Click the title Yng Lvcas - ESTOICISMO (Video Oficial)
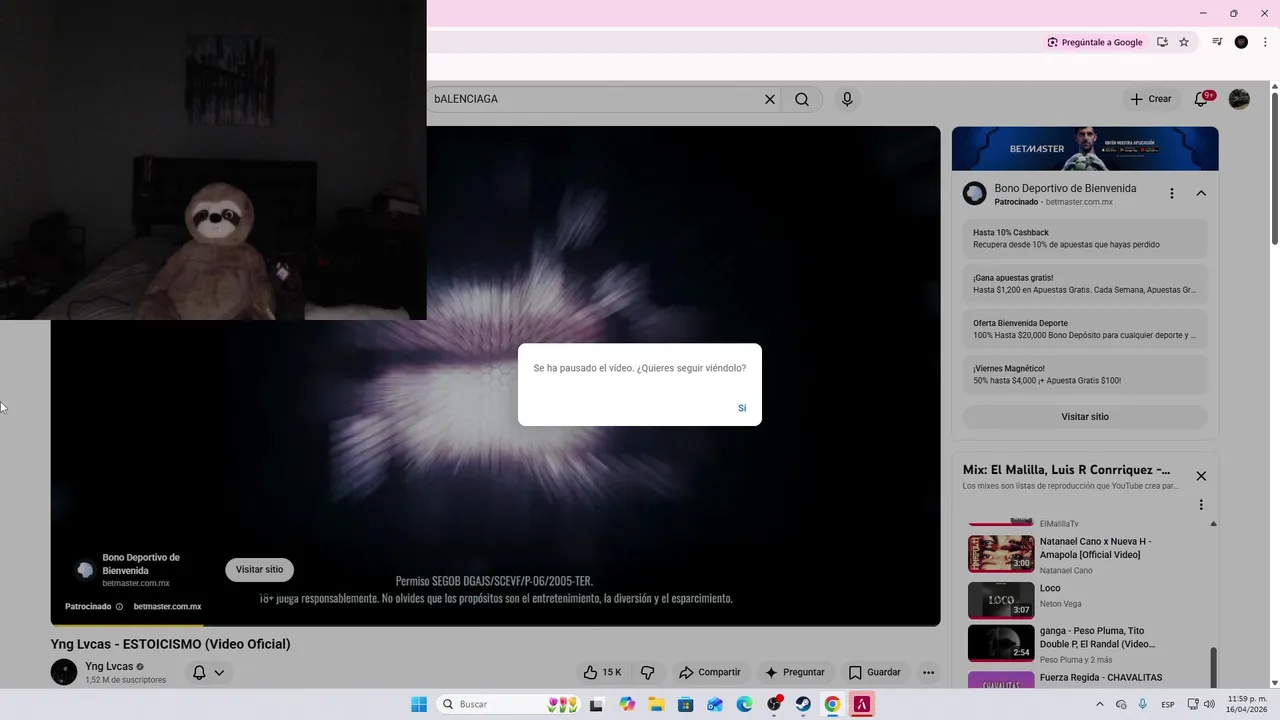Image resolution: width=1280 pixels, height=720 pixels. (170, 644)
